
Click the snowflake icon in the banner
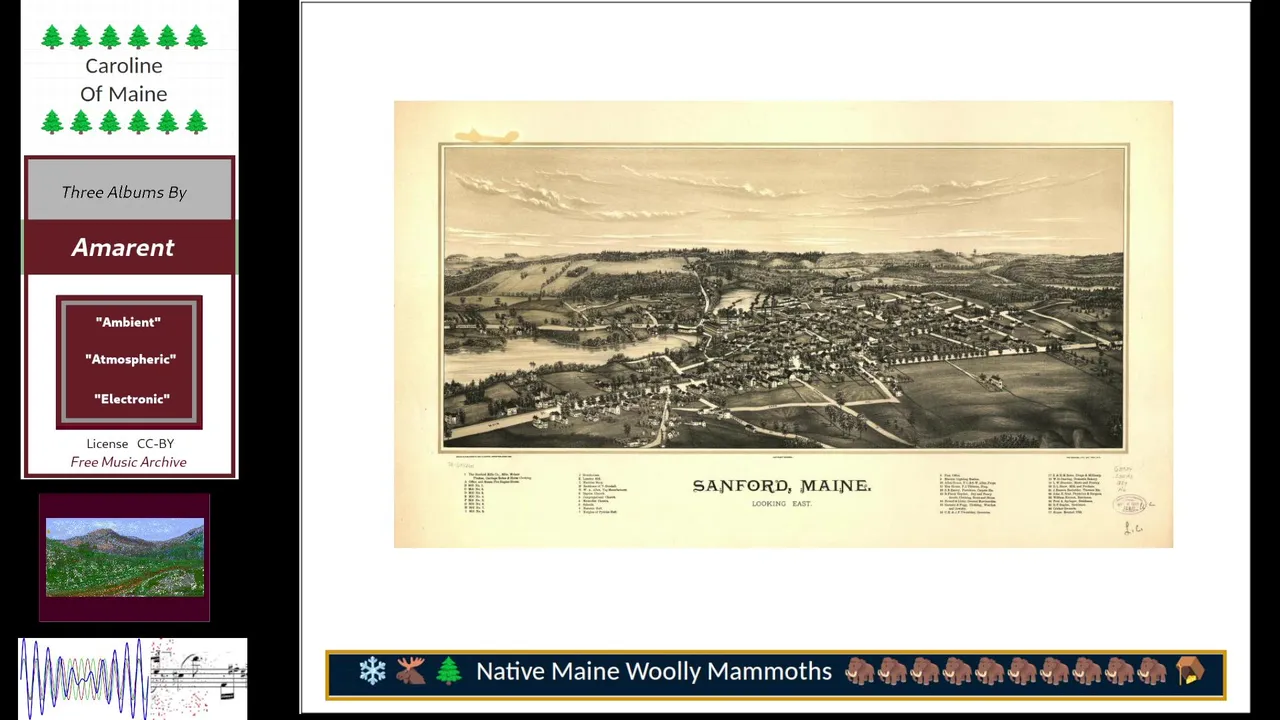(372, 671)
